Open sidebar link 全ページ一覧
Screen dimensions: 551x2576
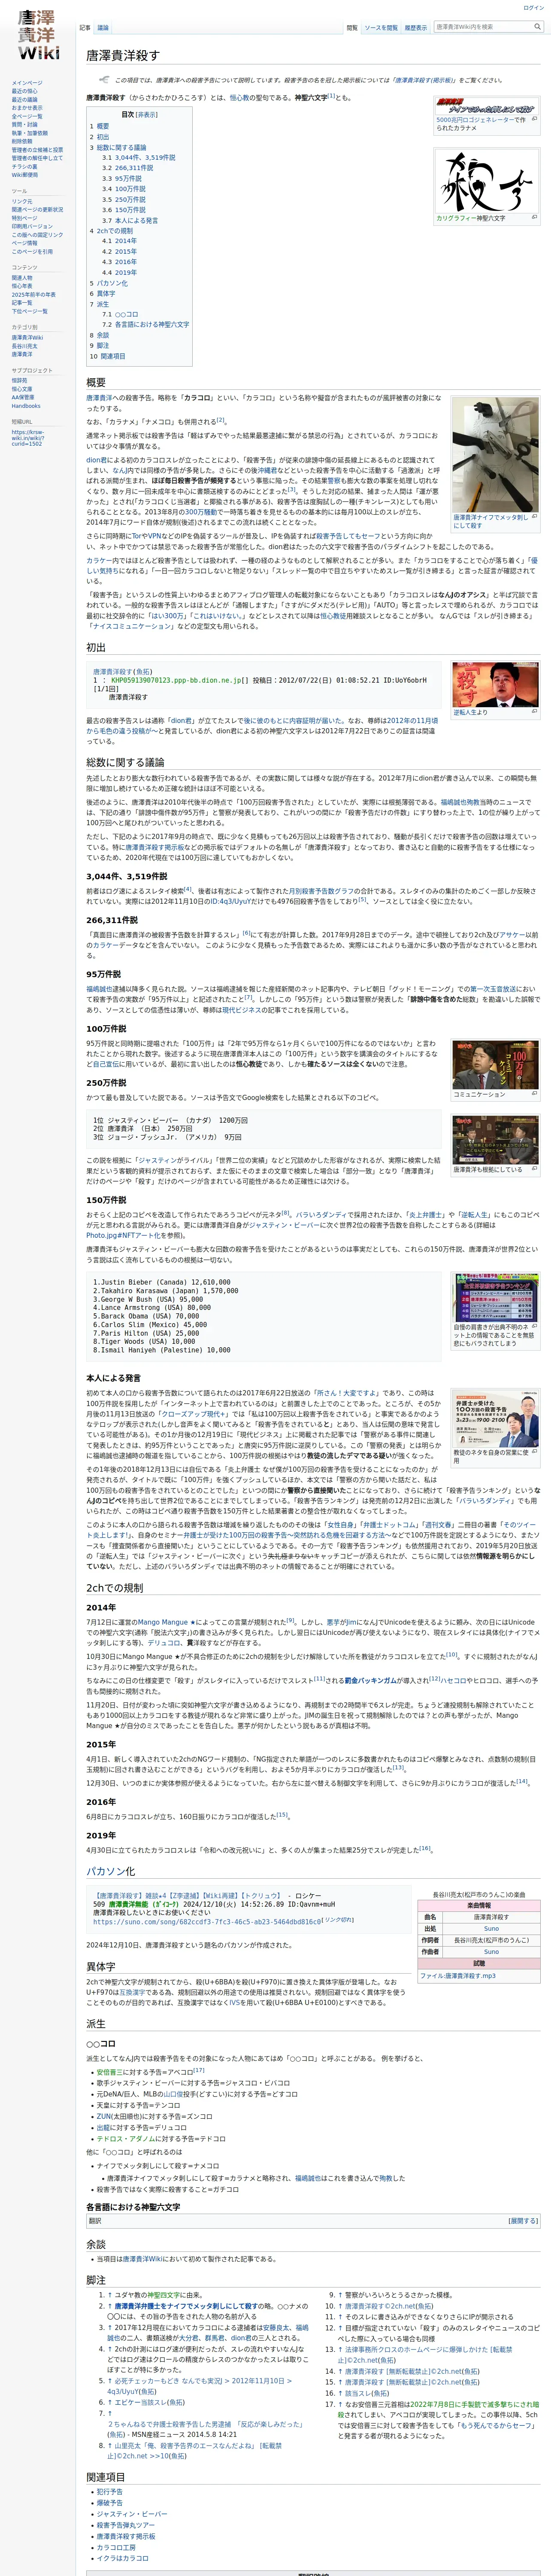click(x=27, y=116)
